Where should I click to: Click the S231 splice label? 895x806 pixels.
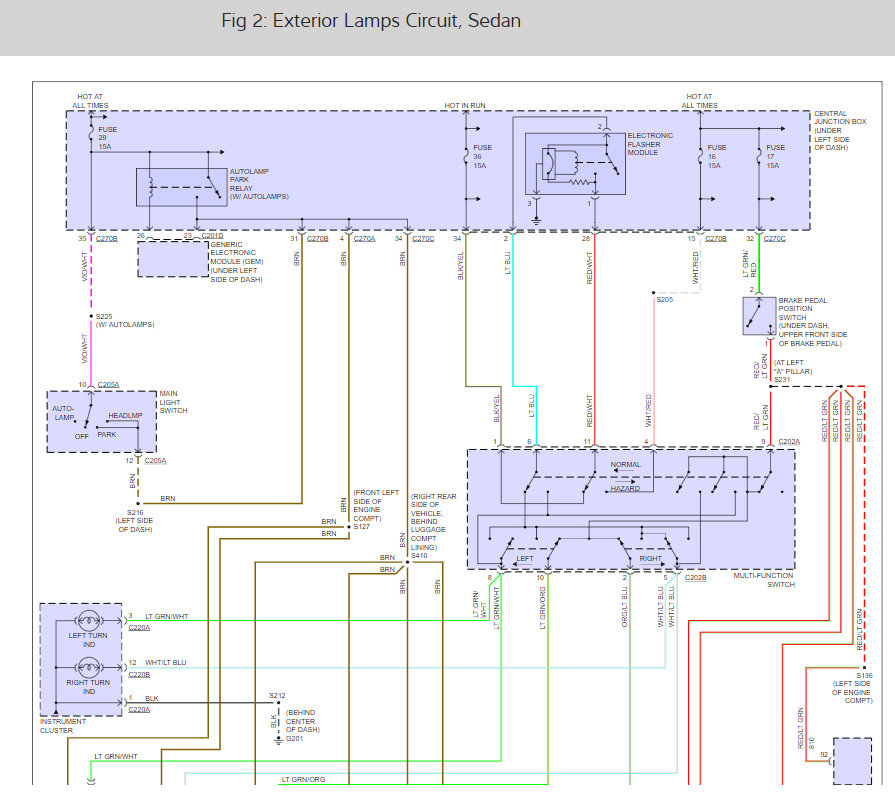(782, 380)
